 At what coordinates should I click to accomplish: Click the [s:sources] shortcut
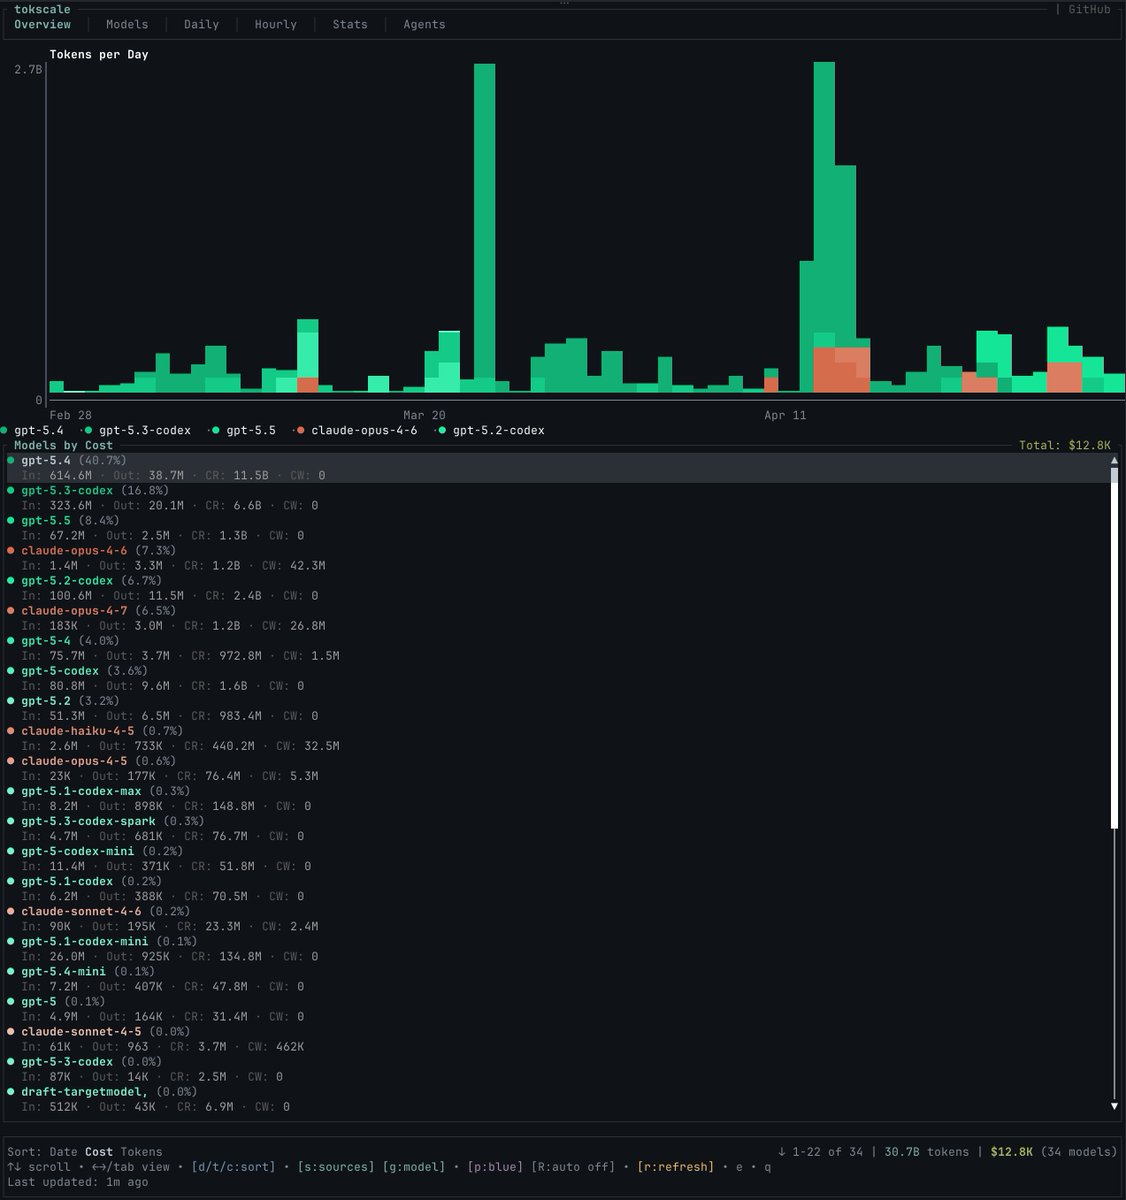pyautogui.click(x=336, y=1167)
